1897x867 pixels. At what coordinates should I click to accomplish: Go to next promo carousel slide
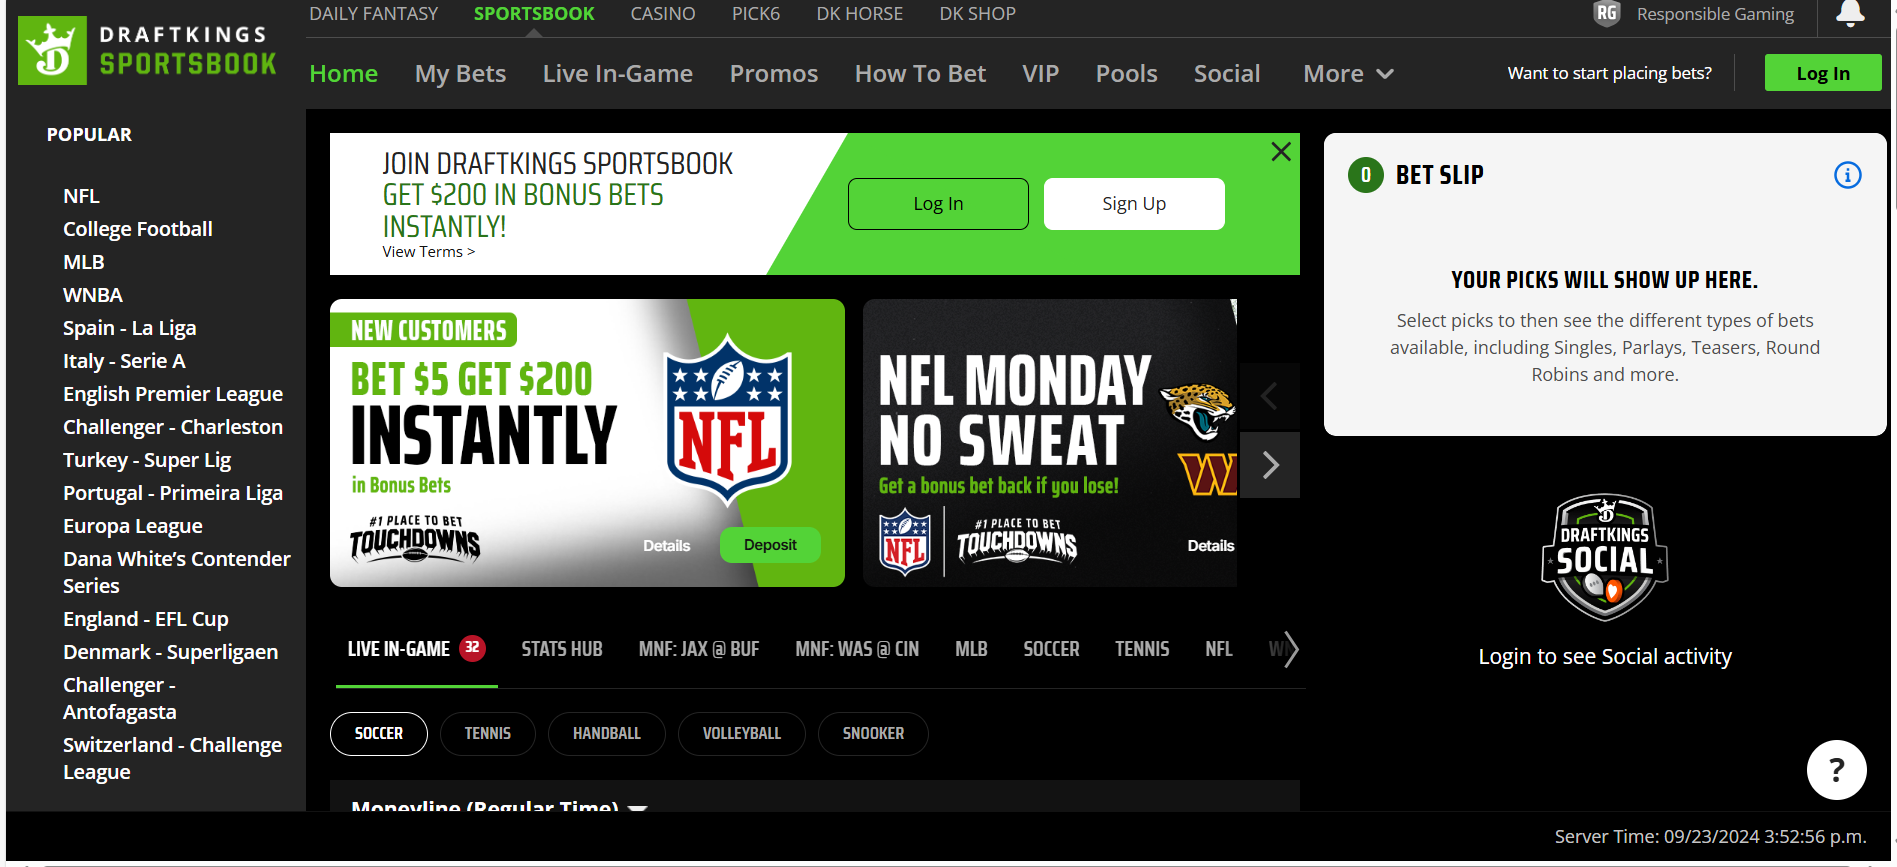tap(1270, 465)
